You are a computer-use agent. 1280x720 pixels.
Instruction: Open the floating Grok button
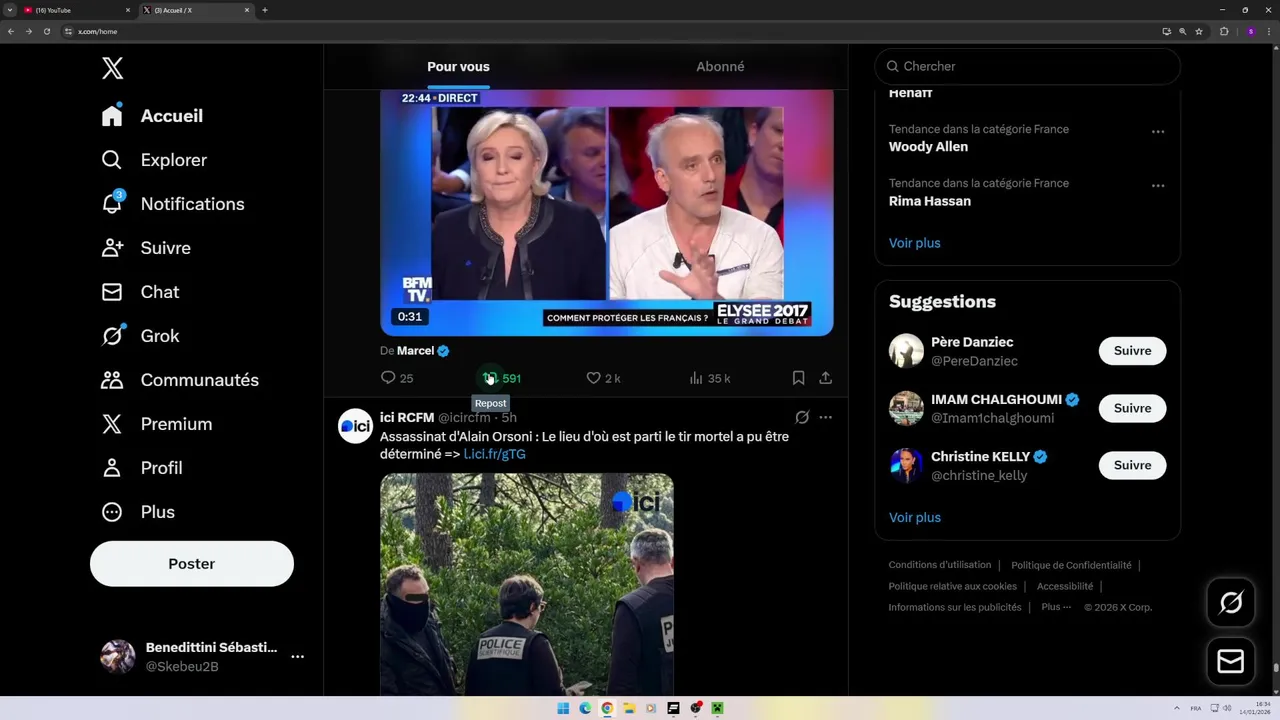point(1231,602)
